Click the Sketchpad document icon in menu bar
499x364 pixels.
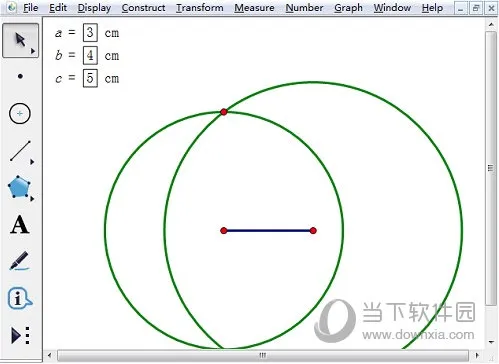click(11, 7)
